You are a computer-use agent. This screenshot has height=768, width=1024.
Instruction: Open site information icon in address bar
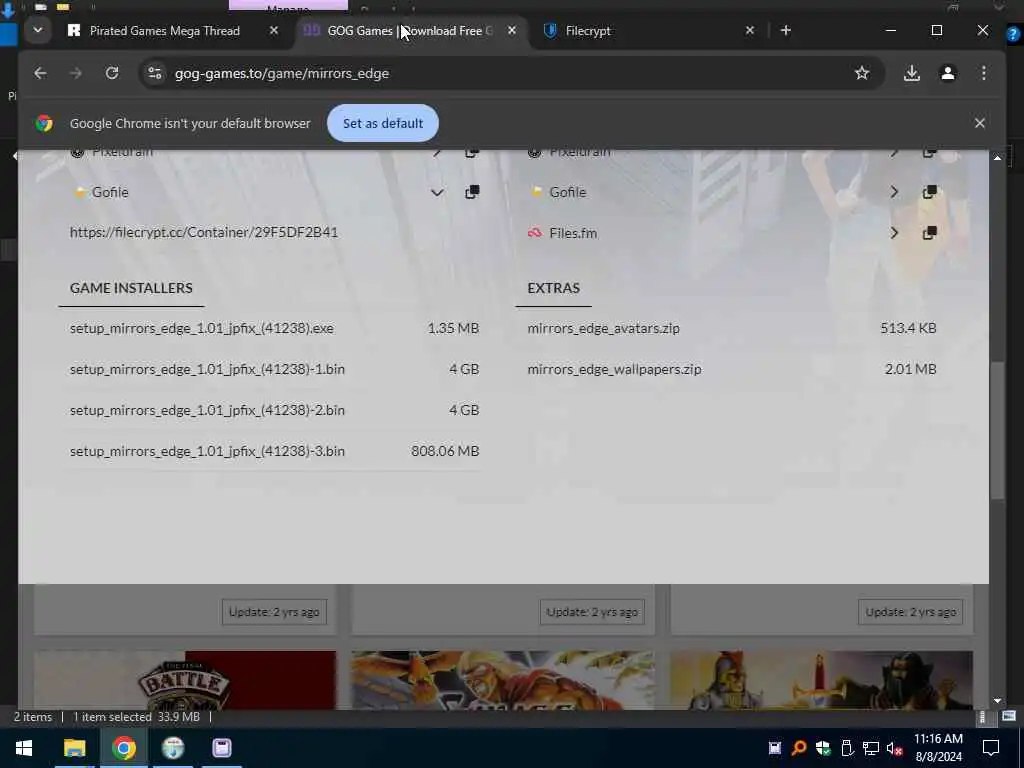[x=155, y=73]
